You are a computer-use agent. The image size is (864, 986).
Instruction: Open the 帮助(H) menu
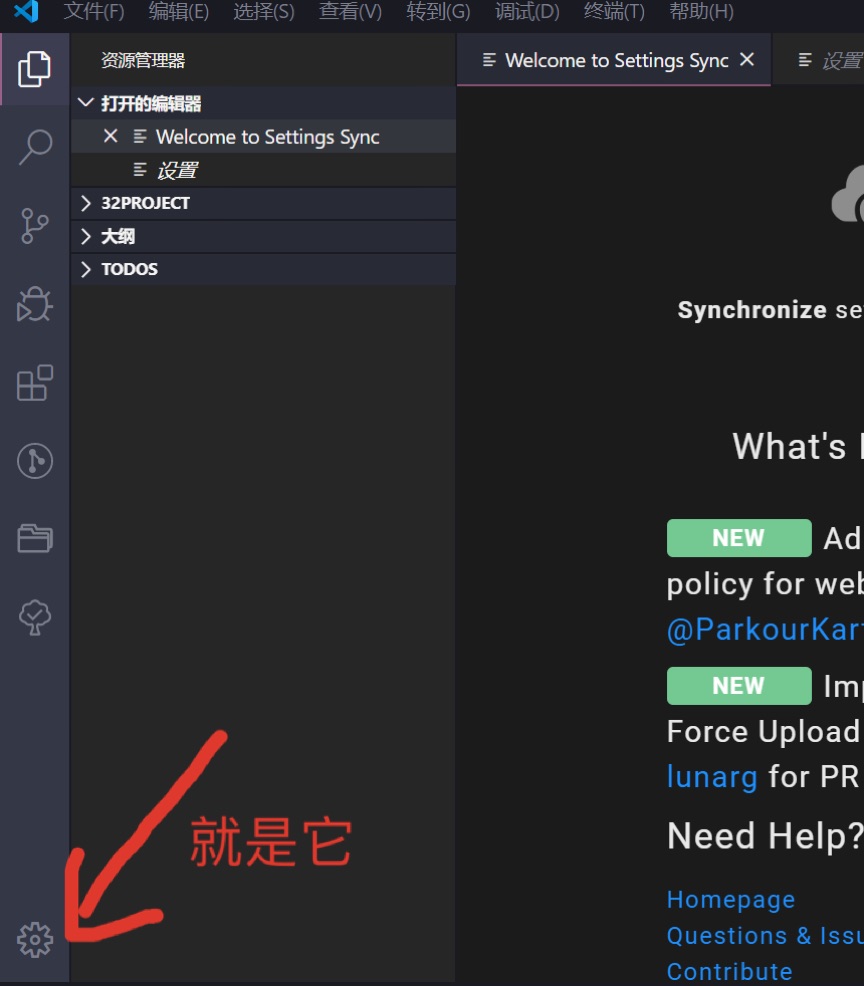(702, 12)
